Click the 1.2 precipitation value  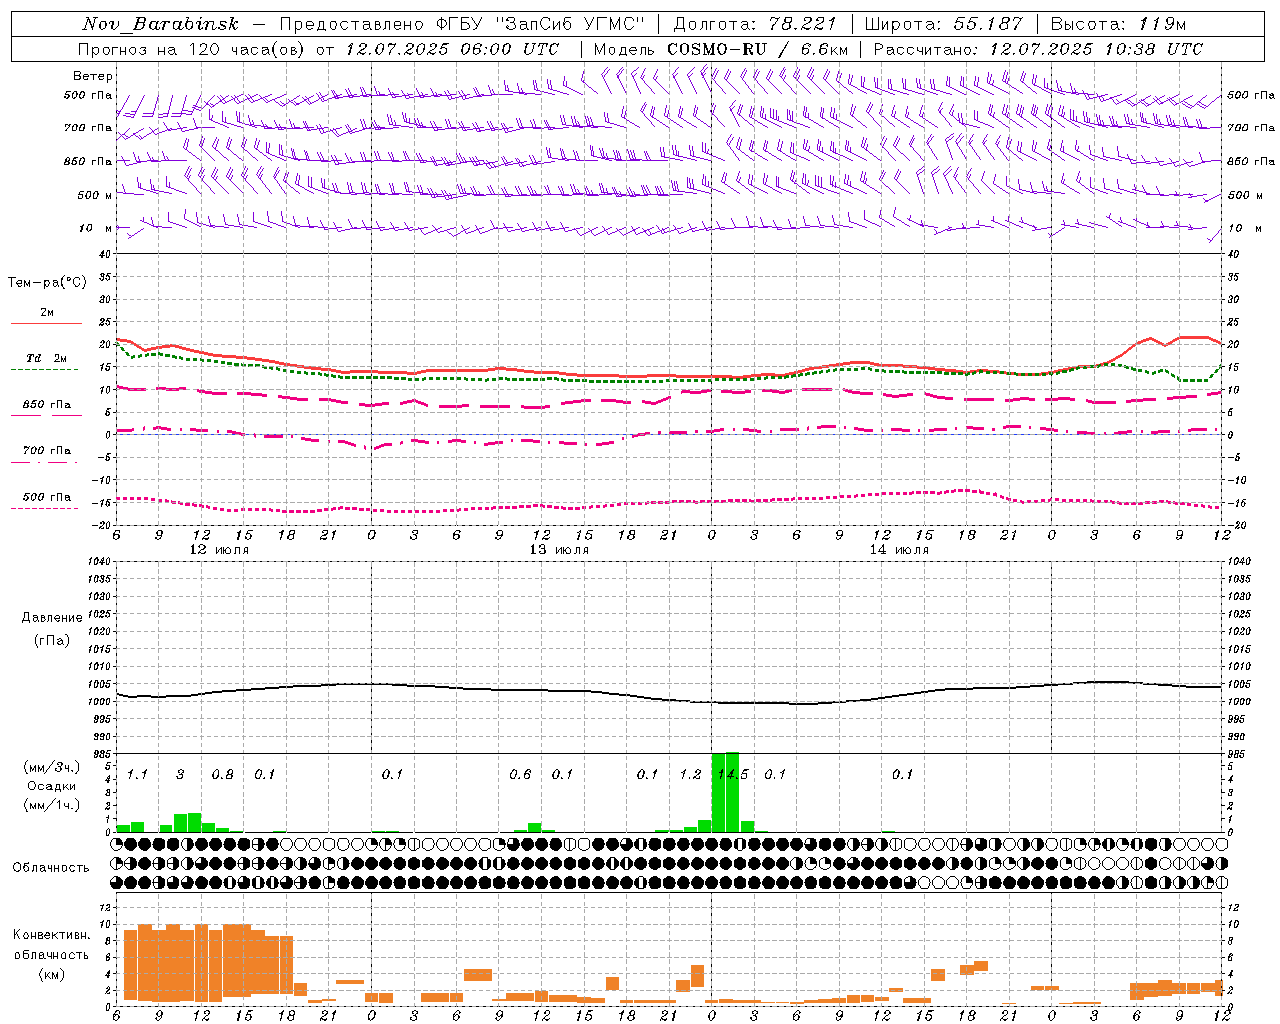(x=690, y=774)
